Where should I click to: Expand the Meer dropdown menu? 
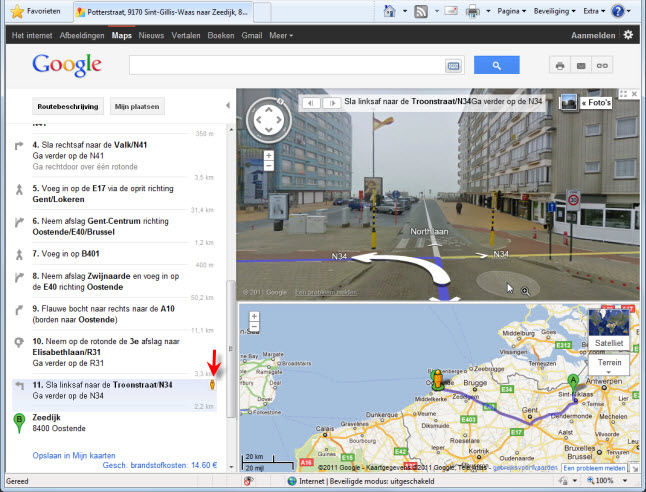pyautogui.click(x=281, y=35)
